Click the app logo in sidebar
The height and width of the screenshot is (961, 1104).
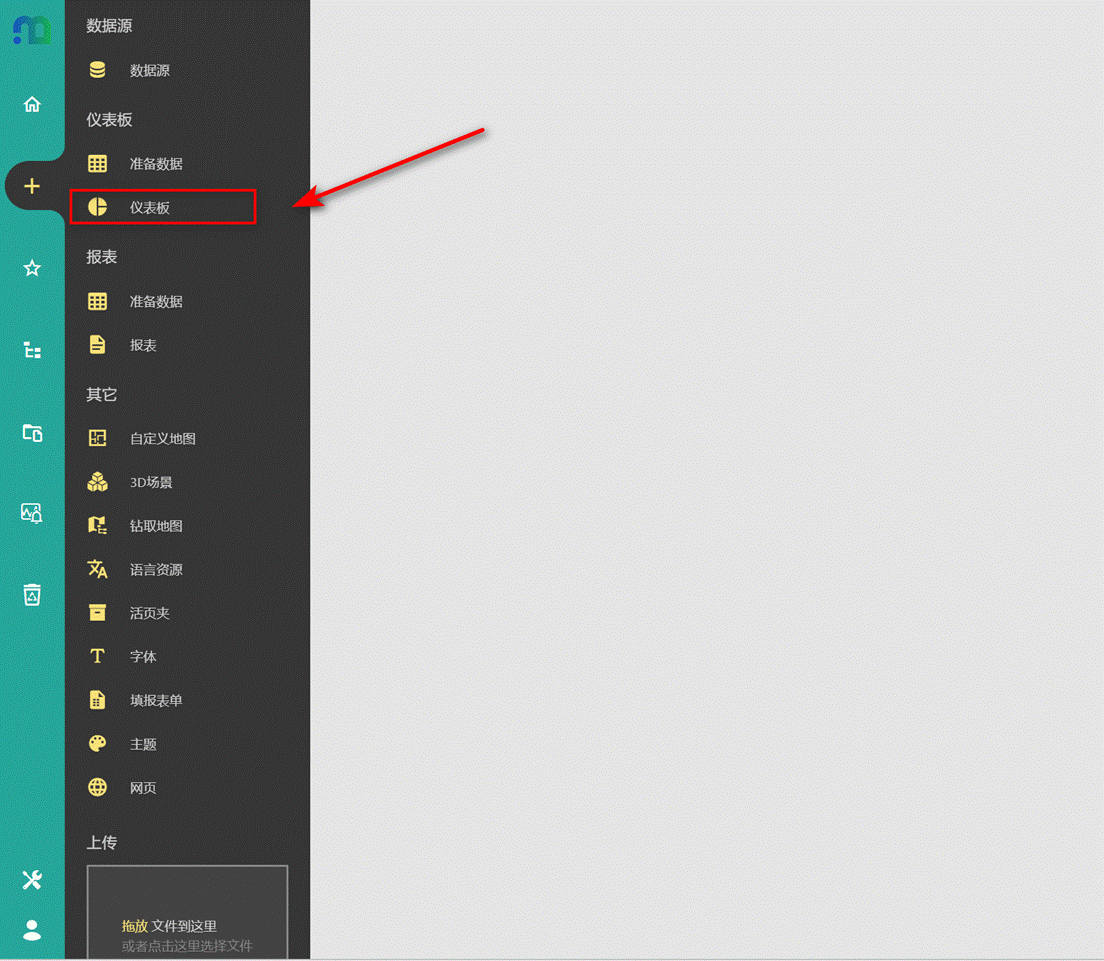pos(32,30)
